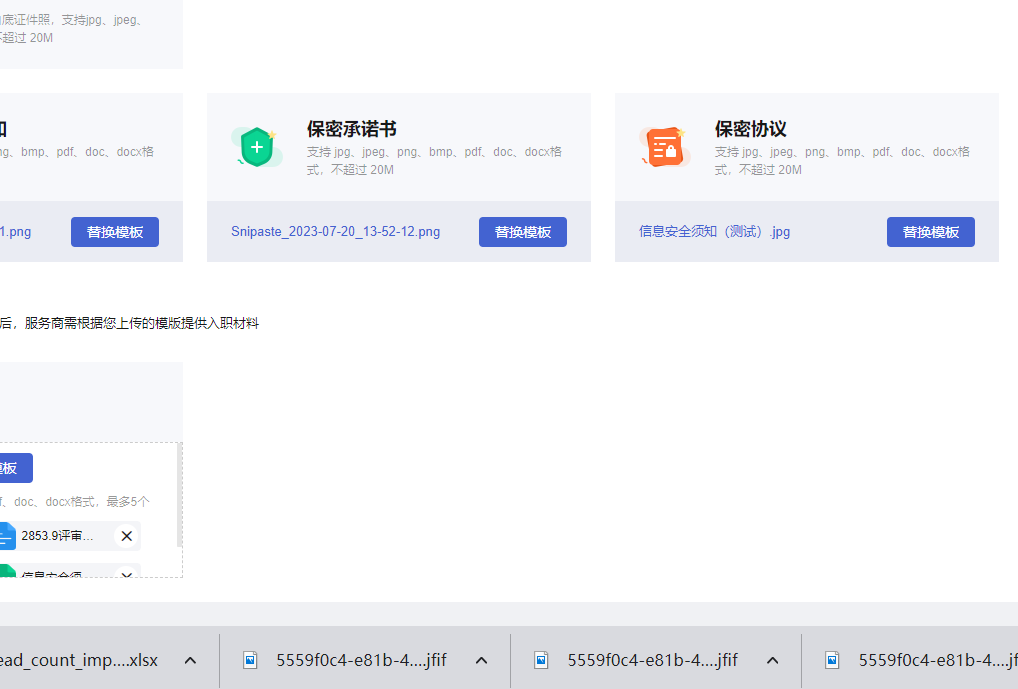
Task: Open the first jfif download's chevron menu
Action: click(x=481, y=660)
